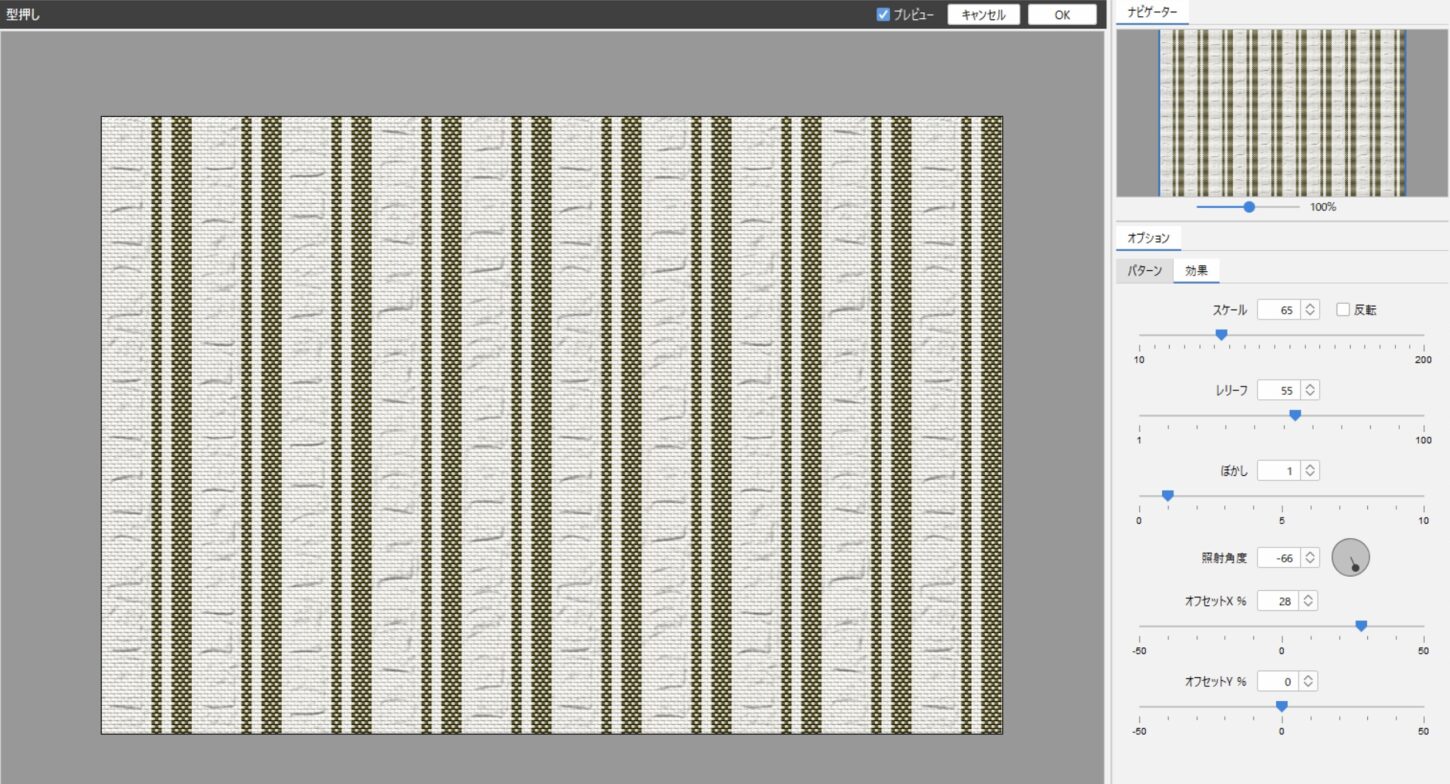Click the レリーフ slider handle
Screen dimensions: 1450x784
tap(1295, 415)
